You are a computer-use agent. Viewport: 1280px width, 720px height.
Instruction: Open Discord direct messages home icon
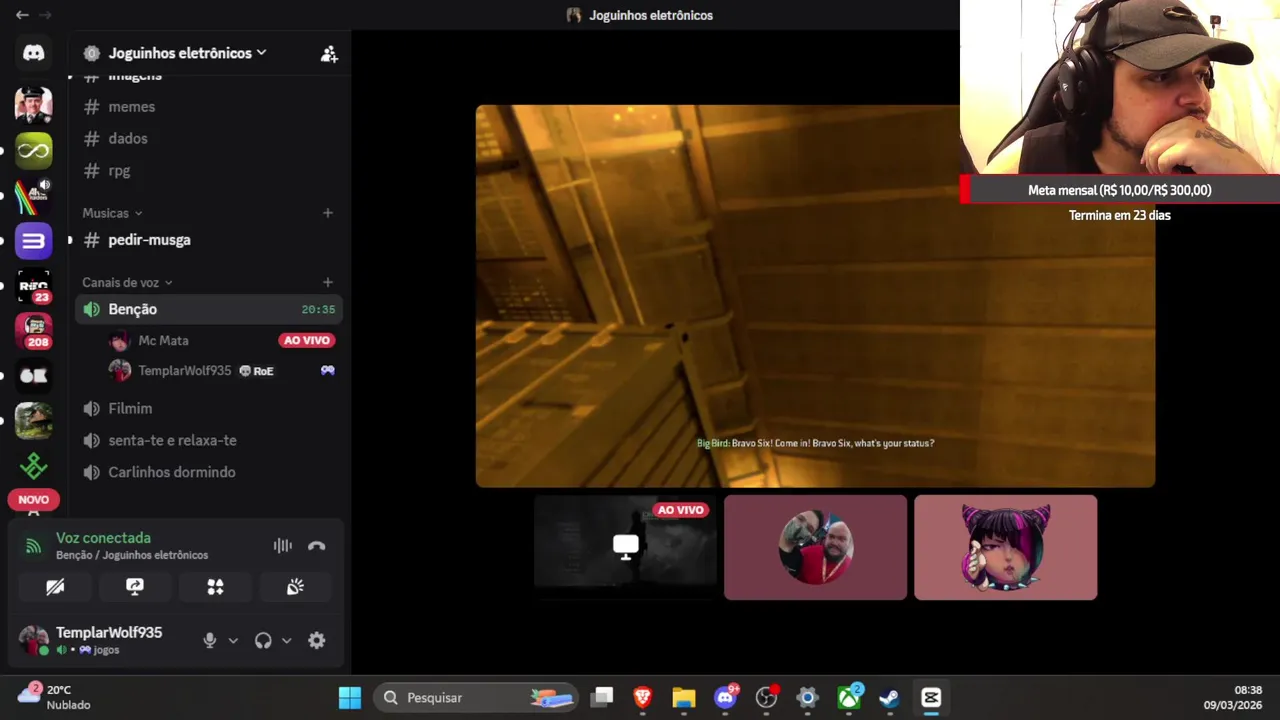33,53
